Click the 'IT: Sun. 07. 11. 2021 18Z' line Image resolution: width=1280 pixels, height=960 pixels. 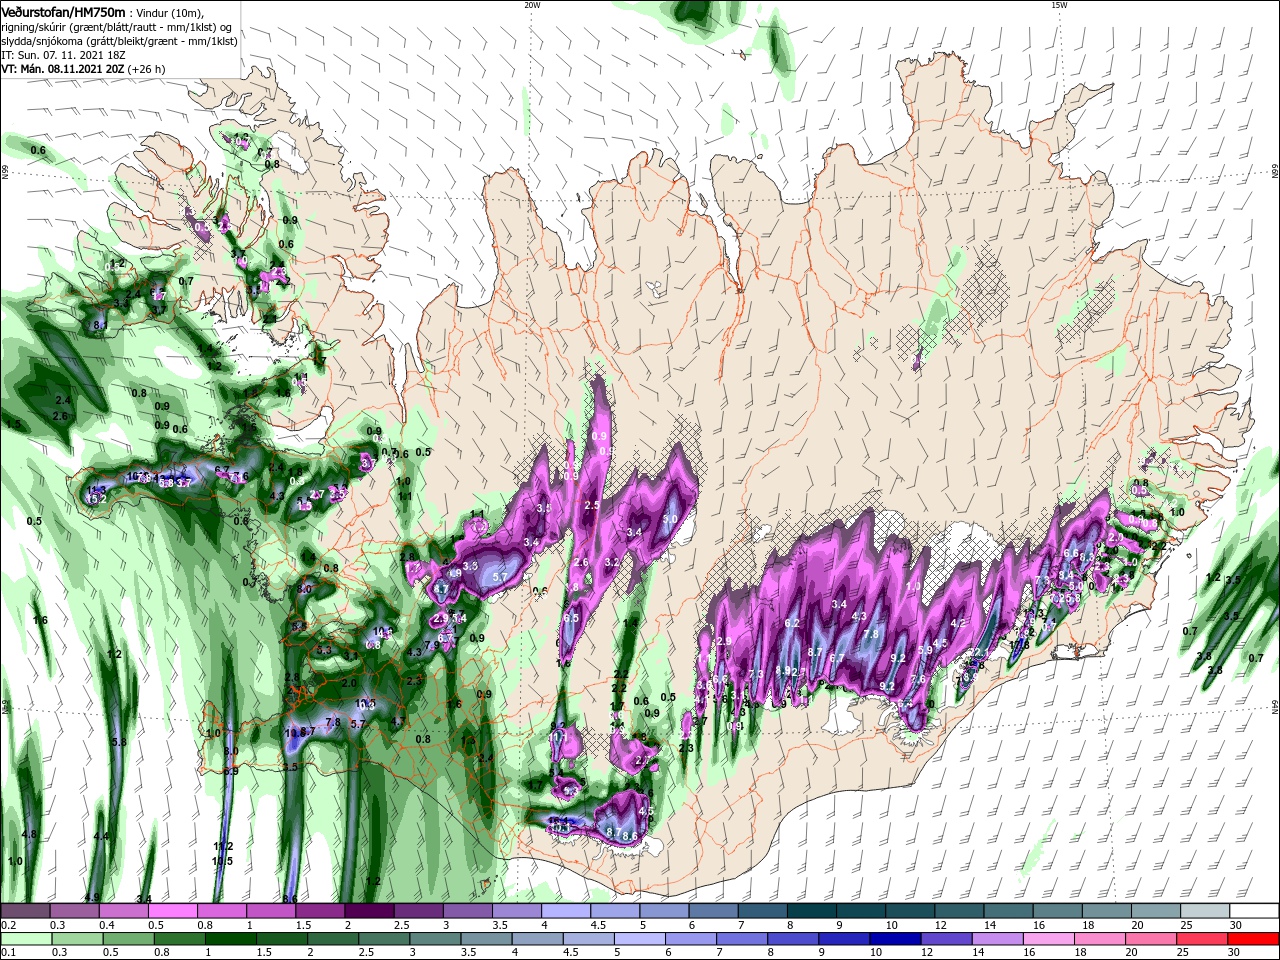62,54
